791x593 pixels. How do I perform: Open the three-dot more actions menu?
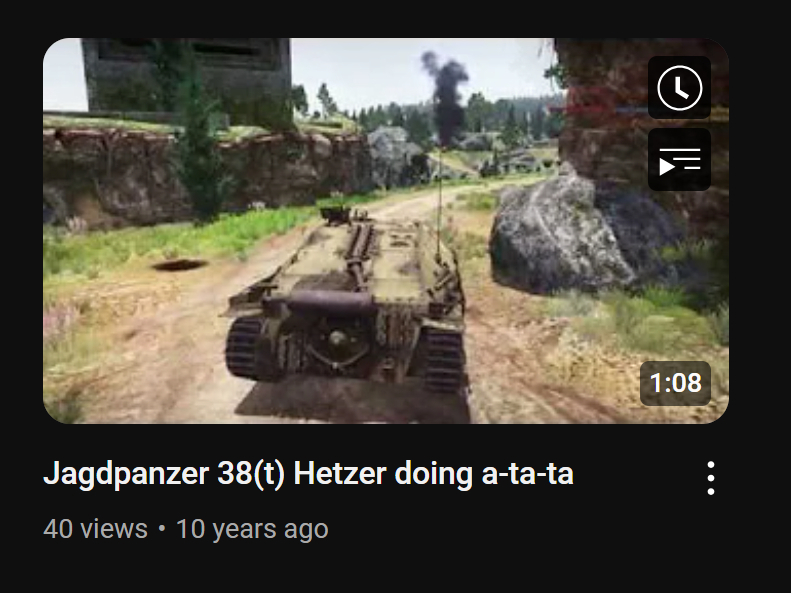(711, 478)
